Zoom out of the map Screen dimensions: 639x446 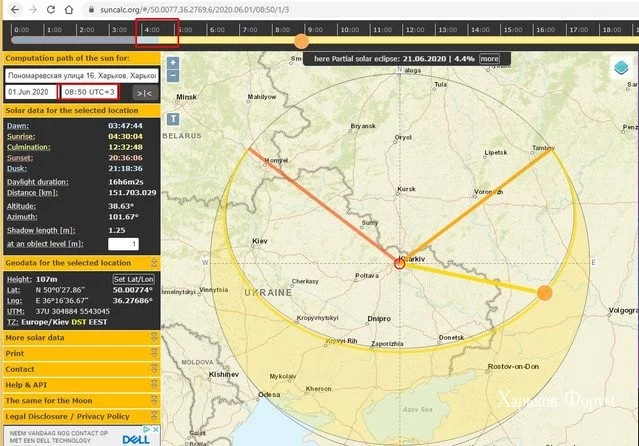click(173, 75)
